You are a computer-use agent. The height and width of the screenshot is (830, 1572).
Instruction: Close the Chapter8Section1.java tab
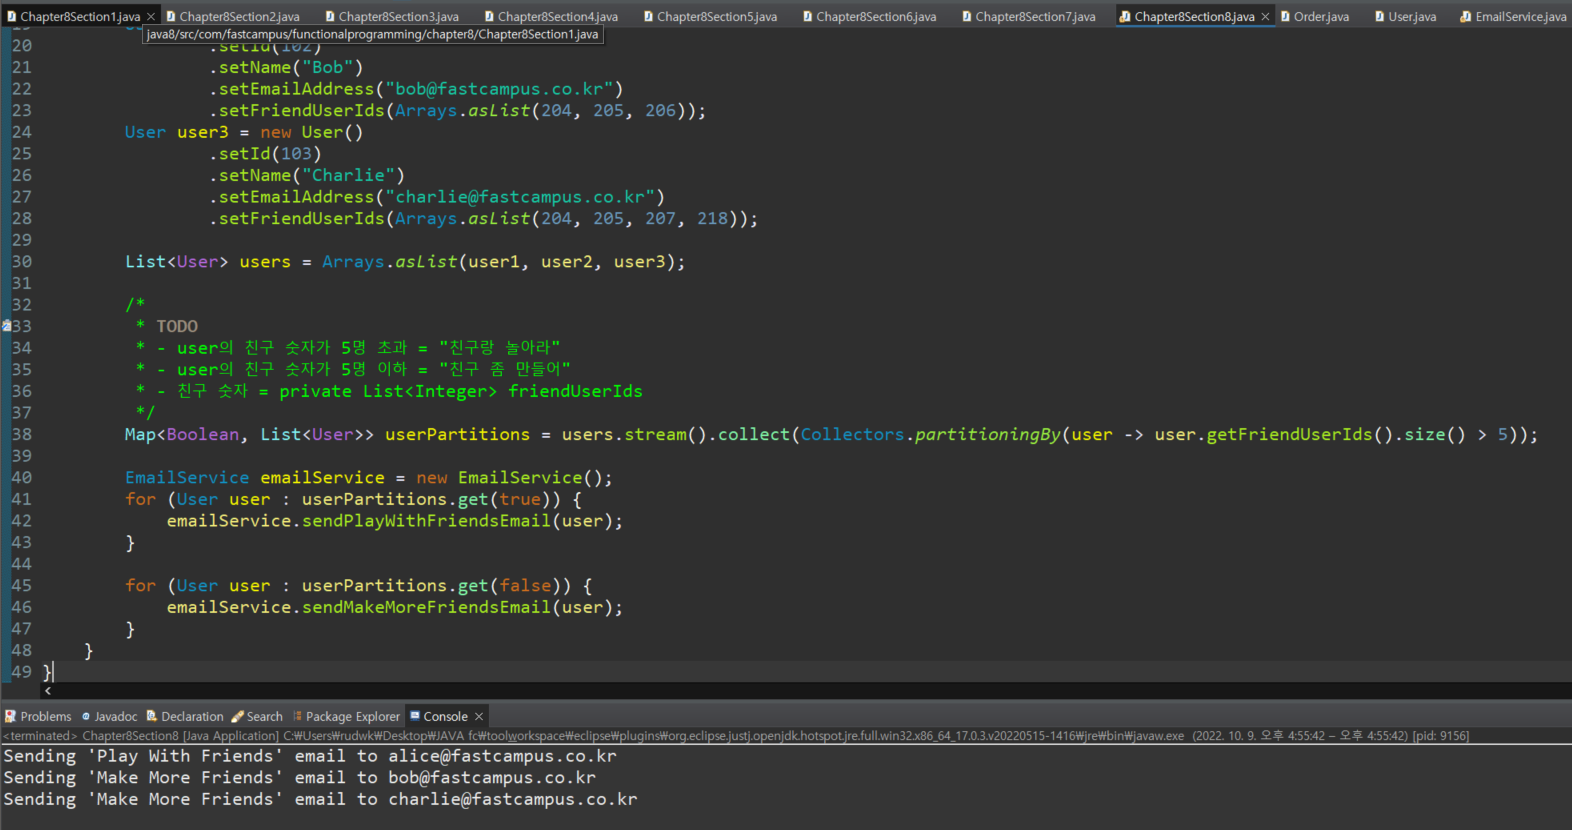[x=151, y=16]
